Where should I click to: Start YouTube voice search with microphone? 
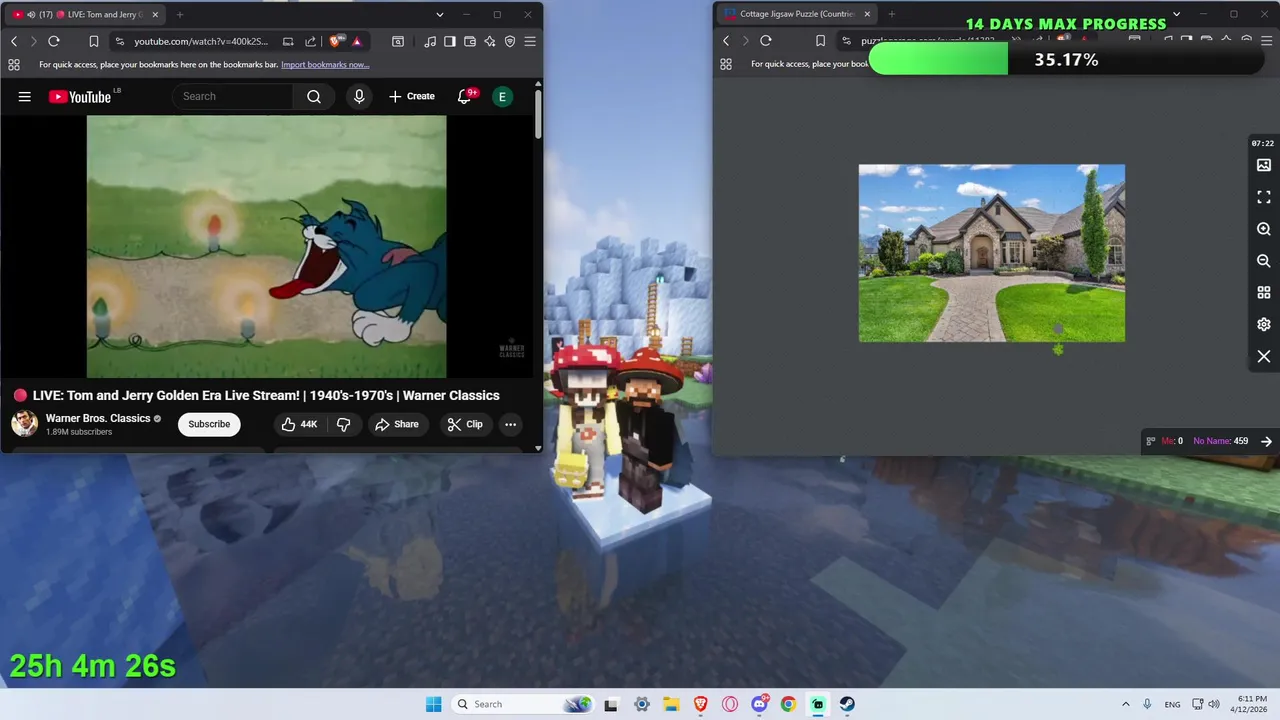[x=359, y=96]
